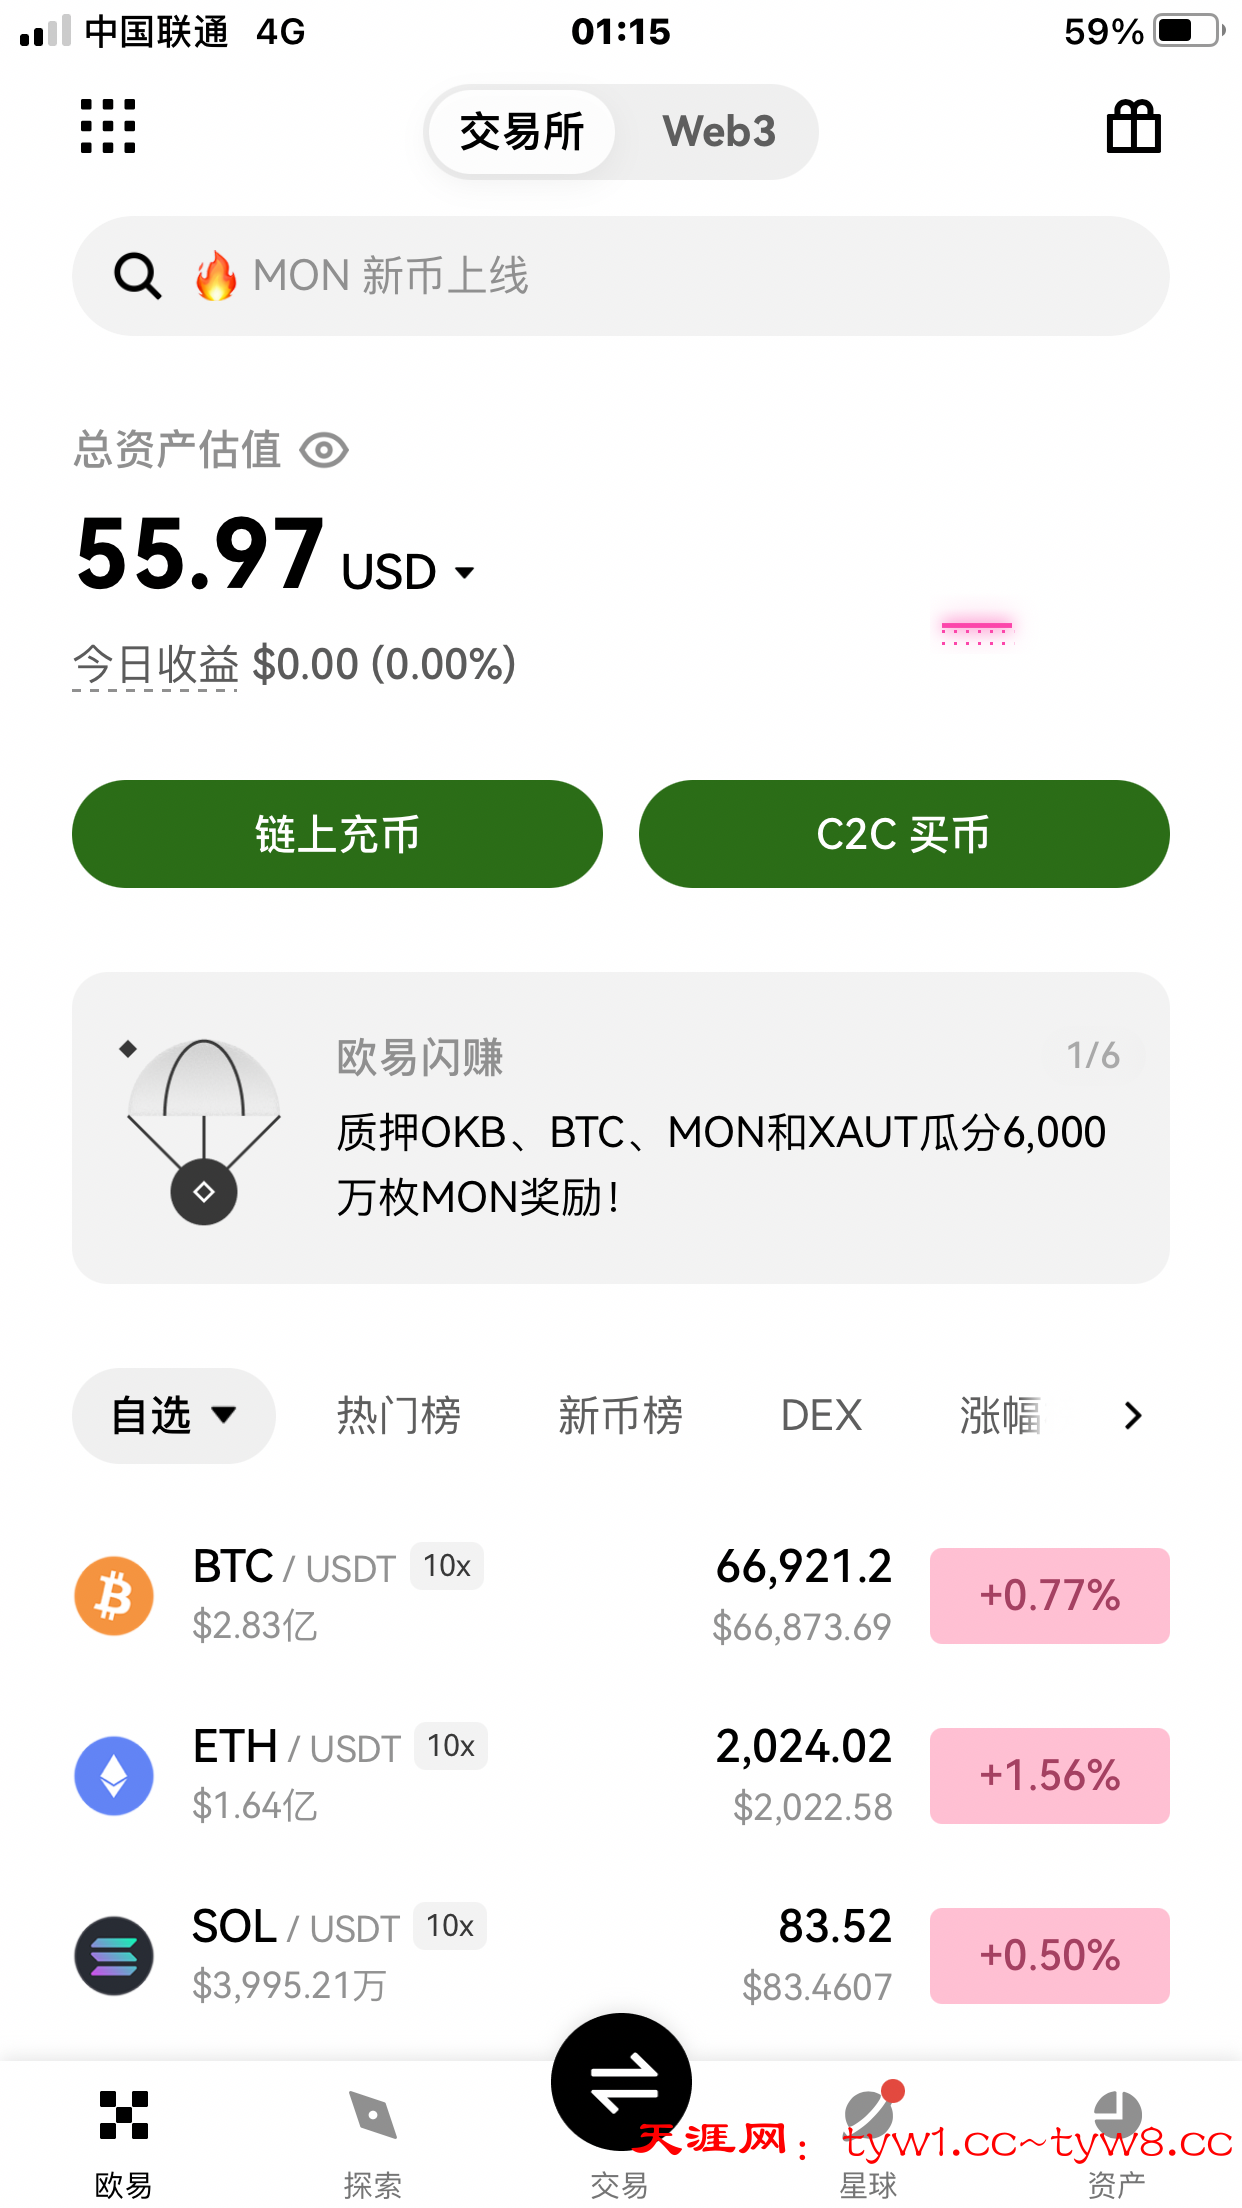Screen dimensions: 1242x2208
Task: Tap the search magnifier icon
Action: pos(137,276)
